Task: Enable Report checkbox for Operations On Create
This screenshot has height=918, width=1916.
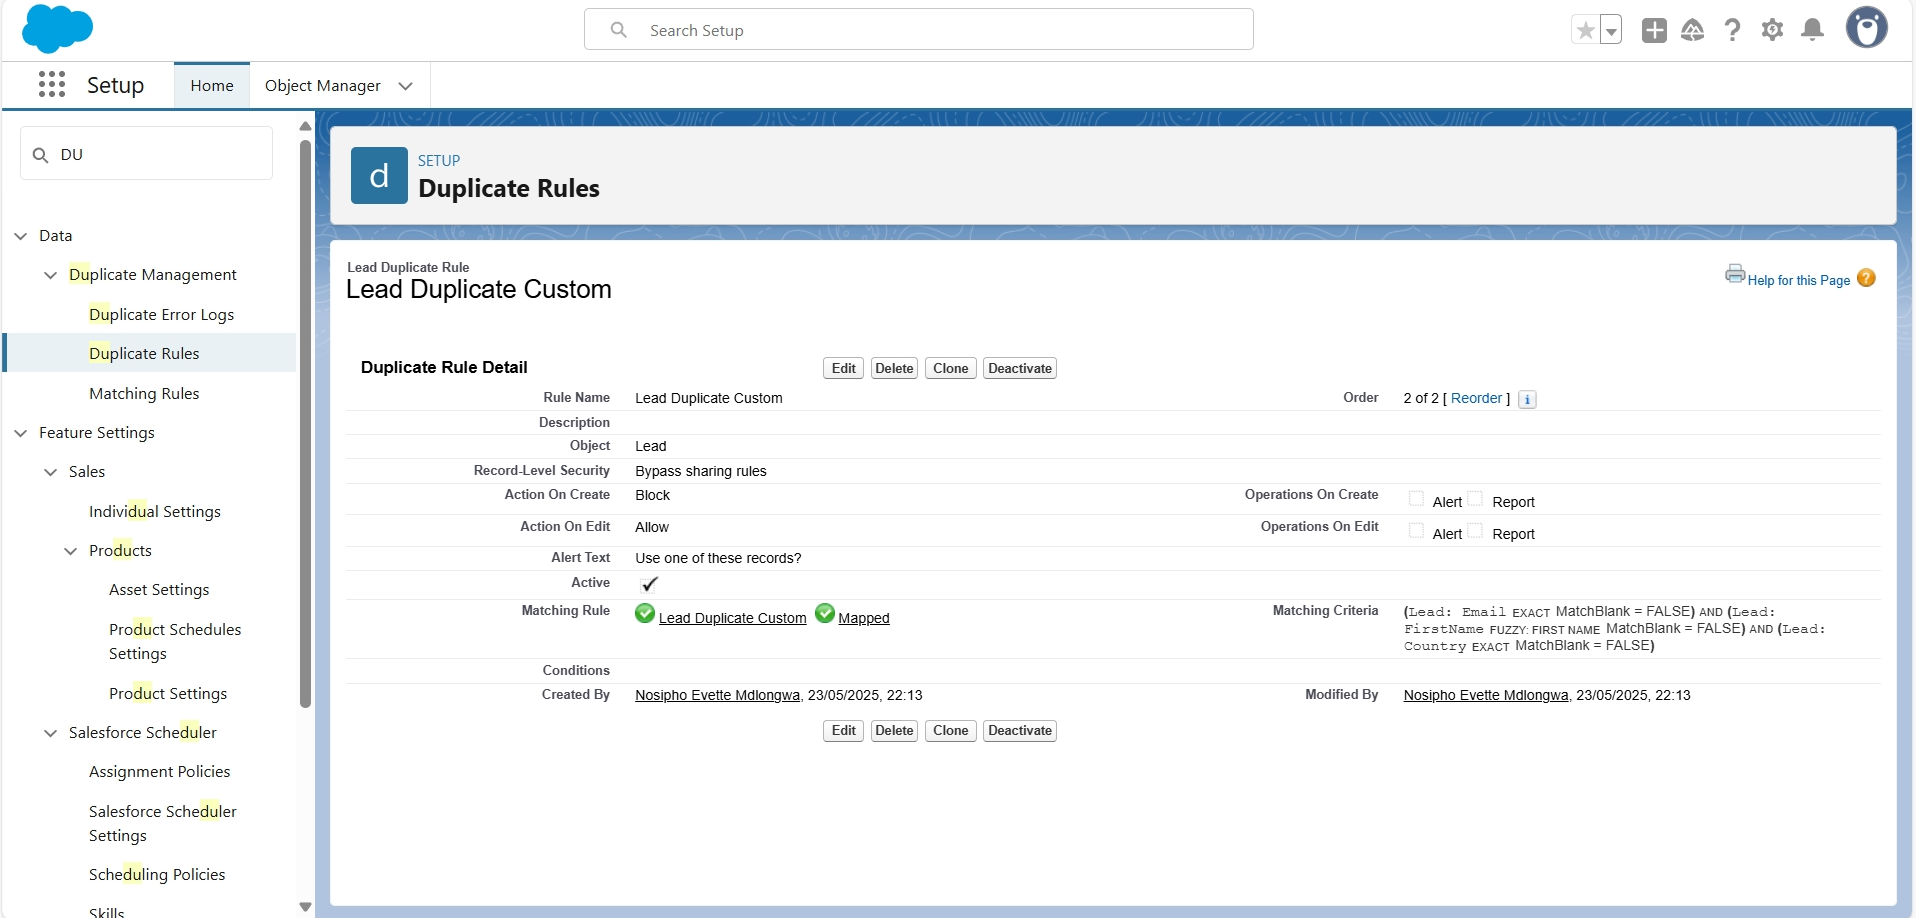Action: (x=1477, y=498)
